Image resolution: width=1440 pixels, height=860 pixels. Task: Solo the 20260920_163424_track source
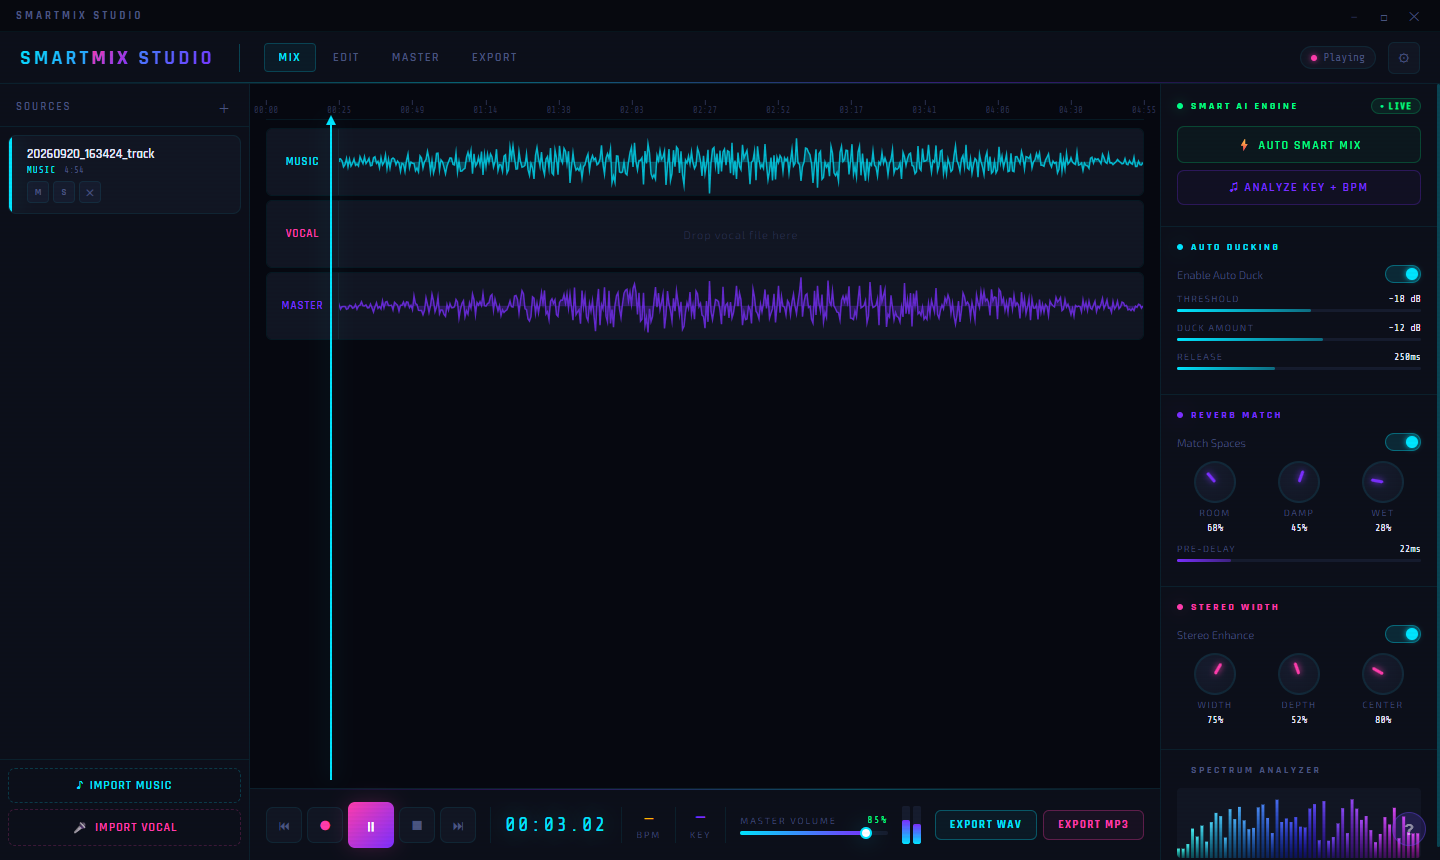coord(64,192)
